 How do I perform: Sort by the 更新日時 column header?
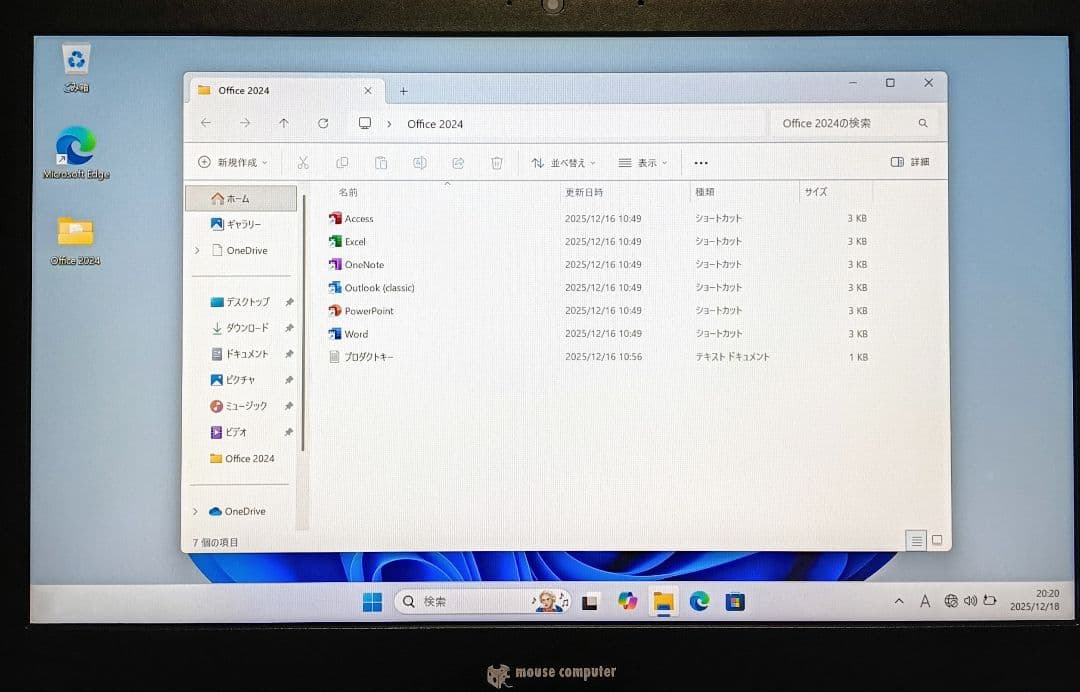point(584,192)
